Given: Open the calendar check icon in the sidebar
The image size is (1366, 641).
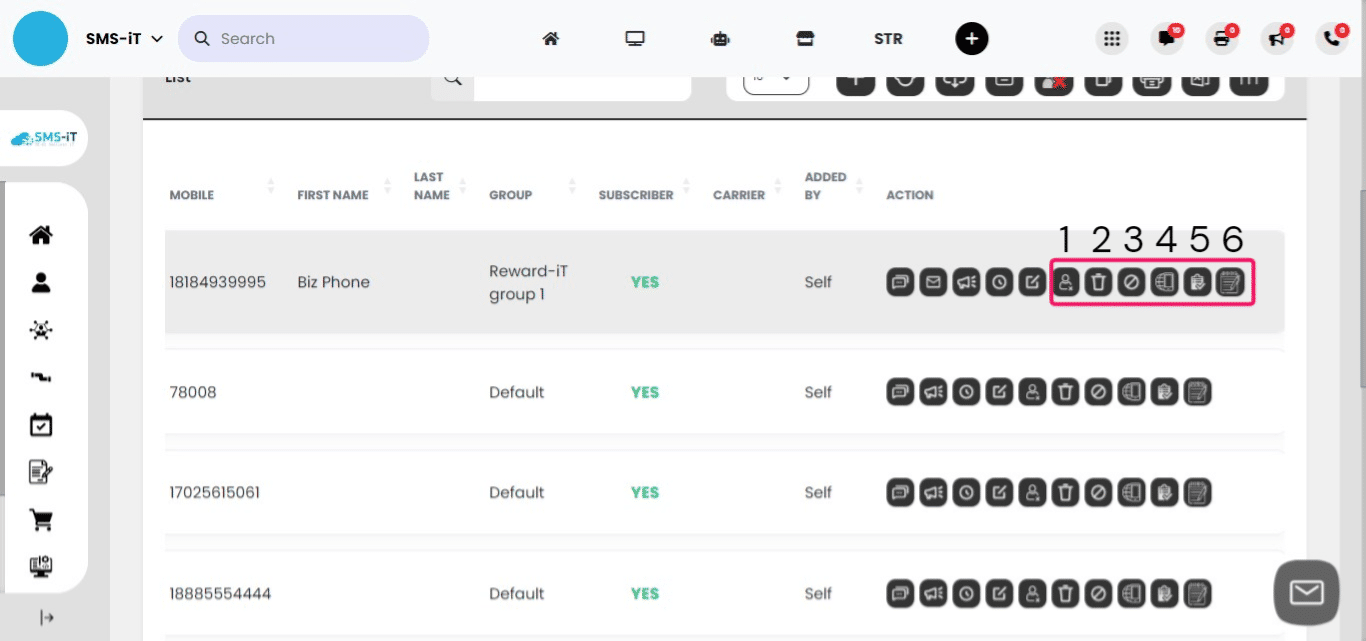Looking at the screenshot, I should pos(41,425).
